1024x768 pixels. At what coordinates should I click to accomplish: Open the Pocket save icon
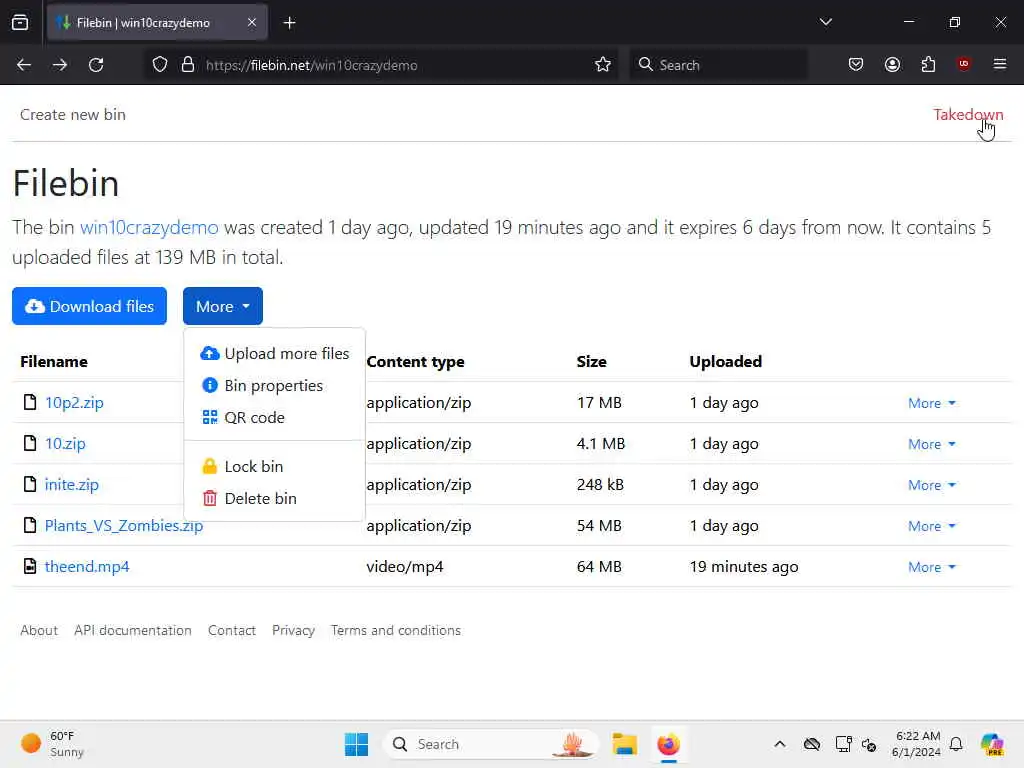(856, 64)
